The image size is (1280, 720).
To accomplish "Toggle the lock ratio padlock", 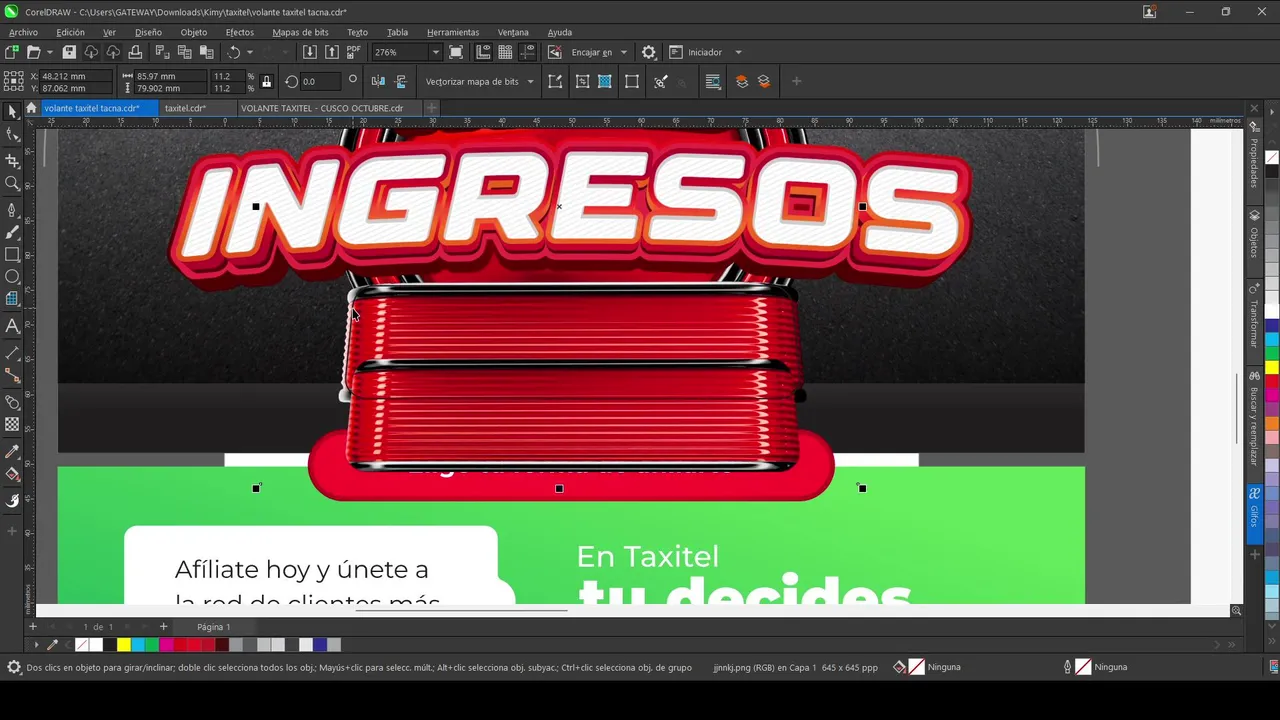I will 266,82.
